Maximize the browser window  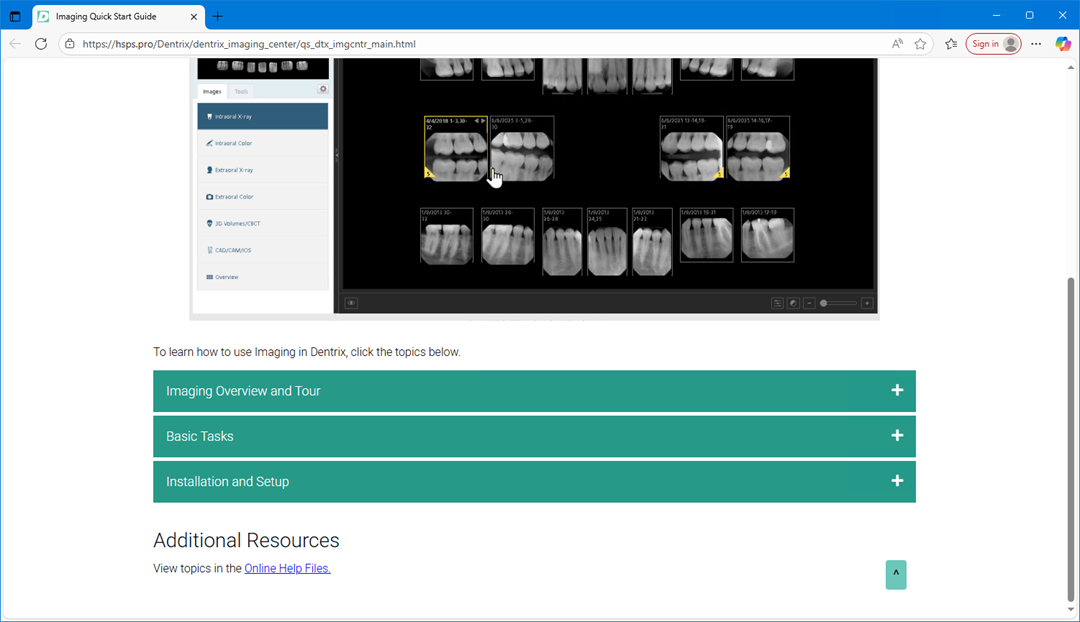coord(1029,15)
